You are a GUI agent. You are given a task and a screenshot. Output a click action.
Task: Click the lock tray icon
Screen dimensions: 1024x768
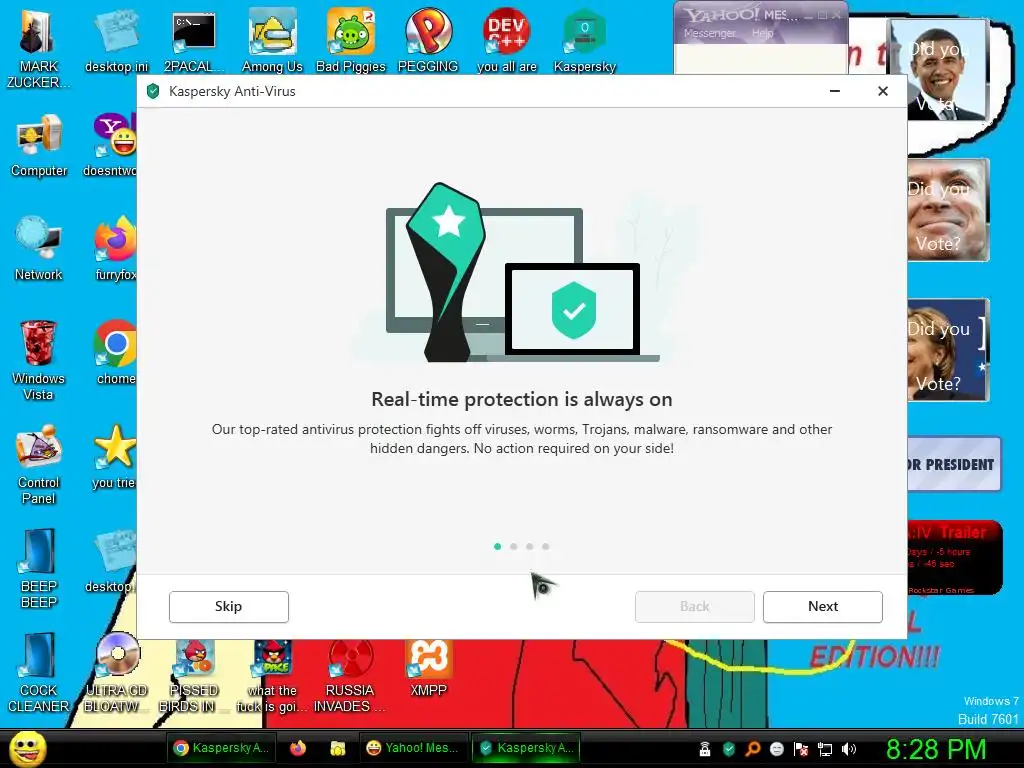705,749
